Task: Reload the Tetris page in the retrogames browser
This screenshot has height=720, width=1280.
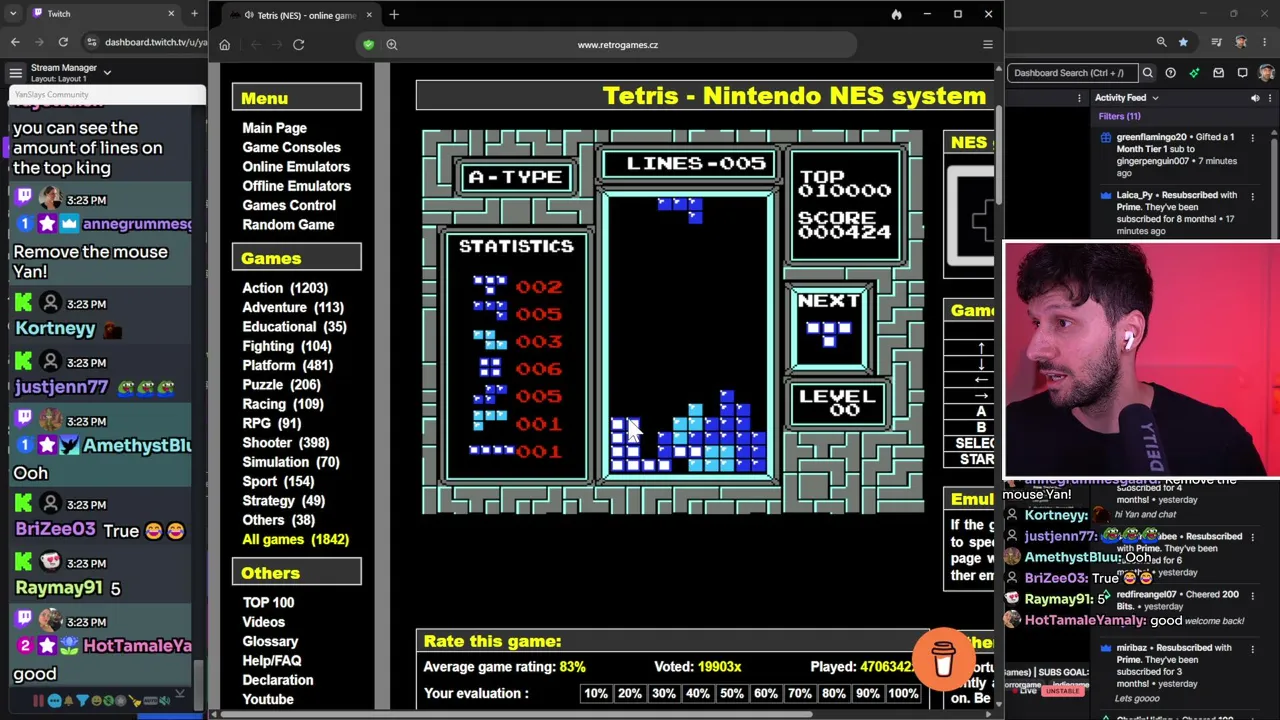Action: (x=298, y=45)
